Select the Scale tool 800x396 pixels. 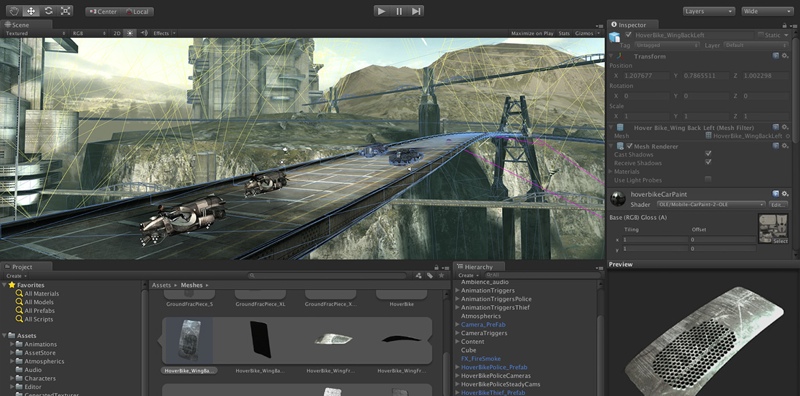[65, 11]
